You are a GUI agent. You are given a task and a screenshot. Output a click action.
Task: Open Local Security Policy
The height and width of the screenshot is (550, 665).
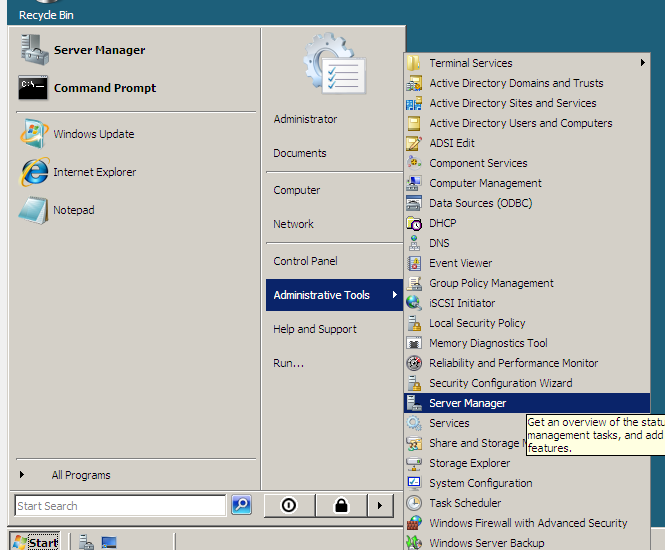(527, 323)
